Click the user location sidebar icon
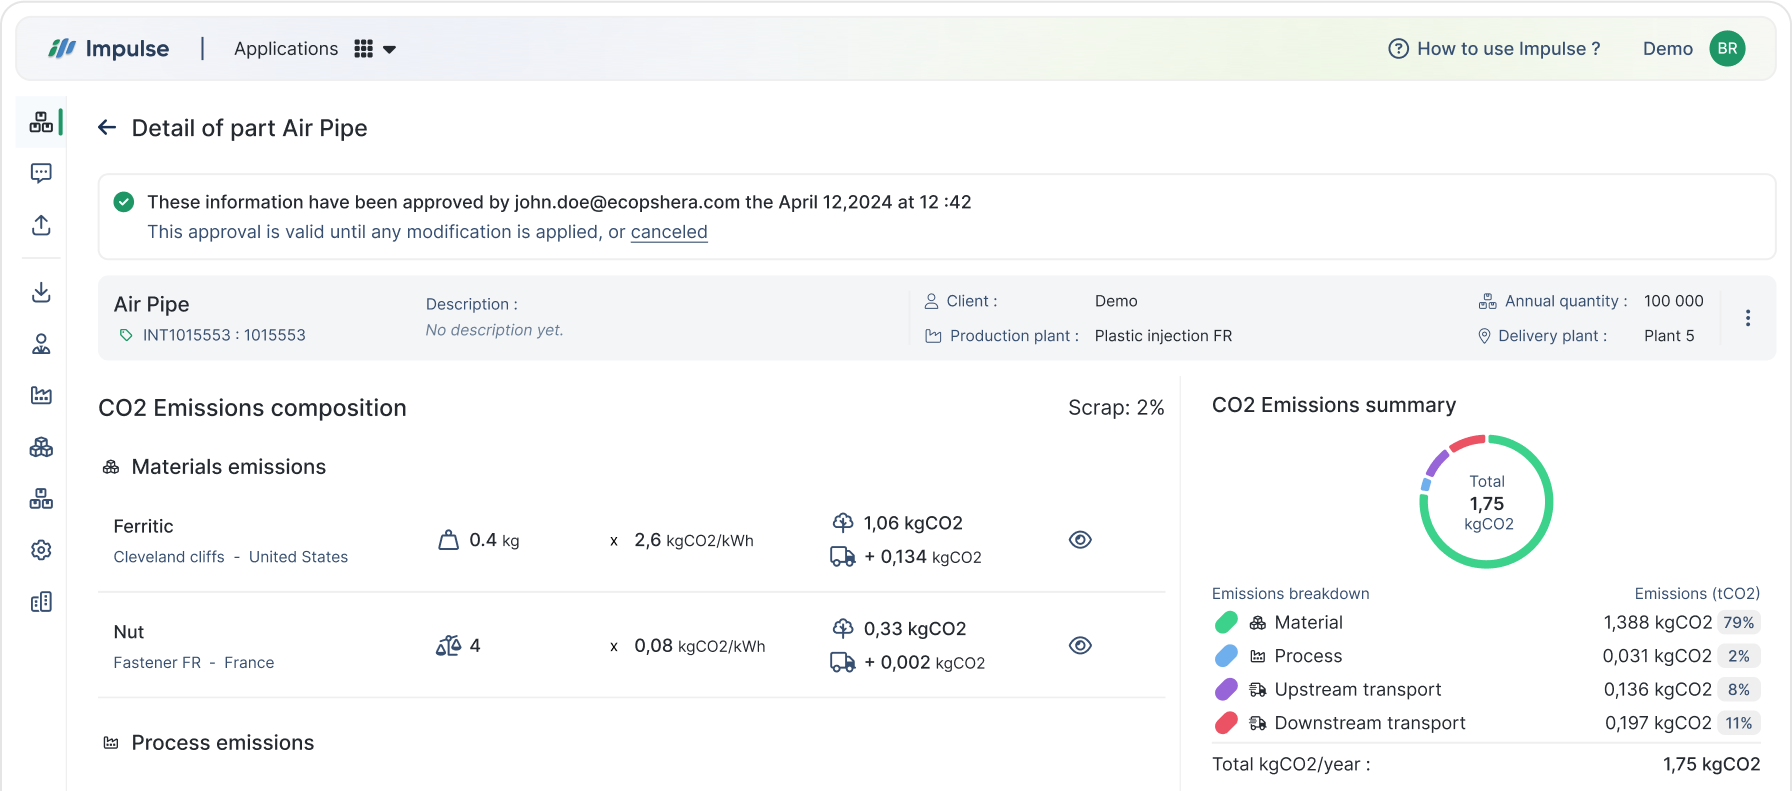1792x791 pixels. tap(41, 344)
